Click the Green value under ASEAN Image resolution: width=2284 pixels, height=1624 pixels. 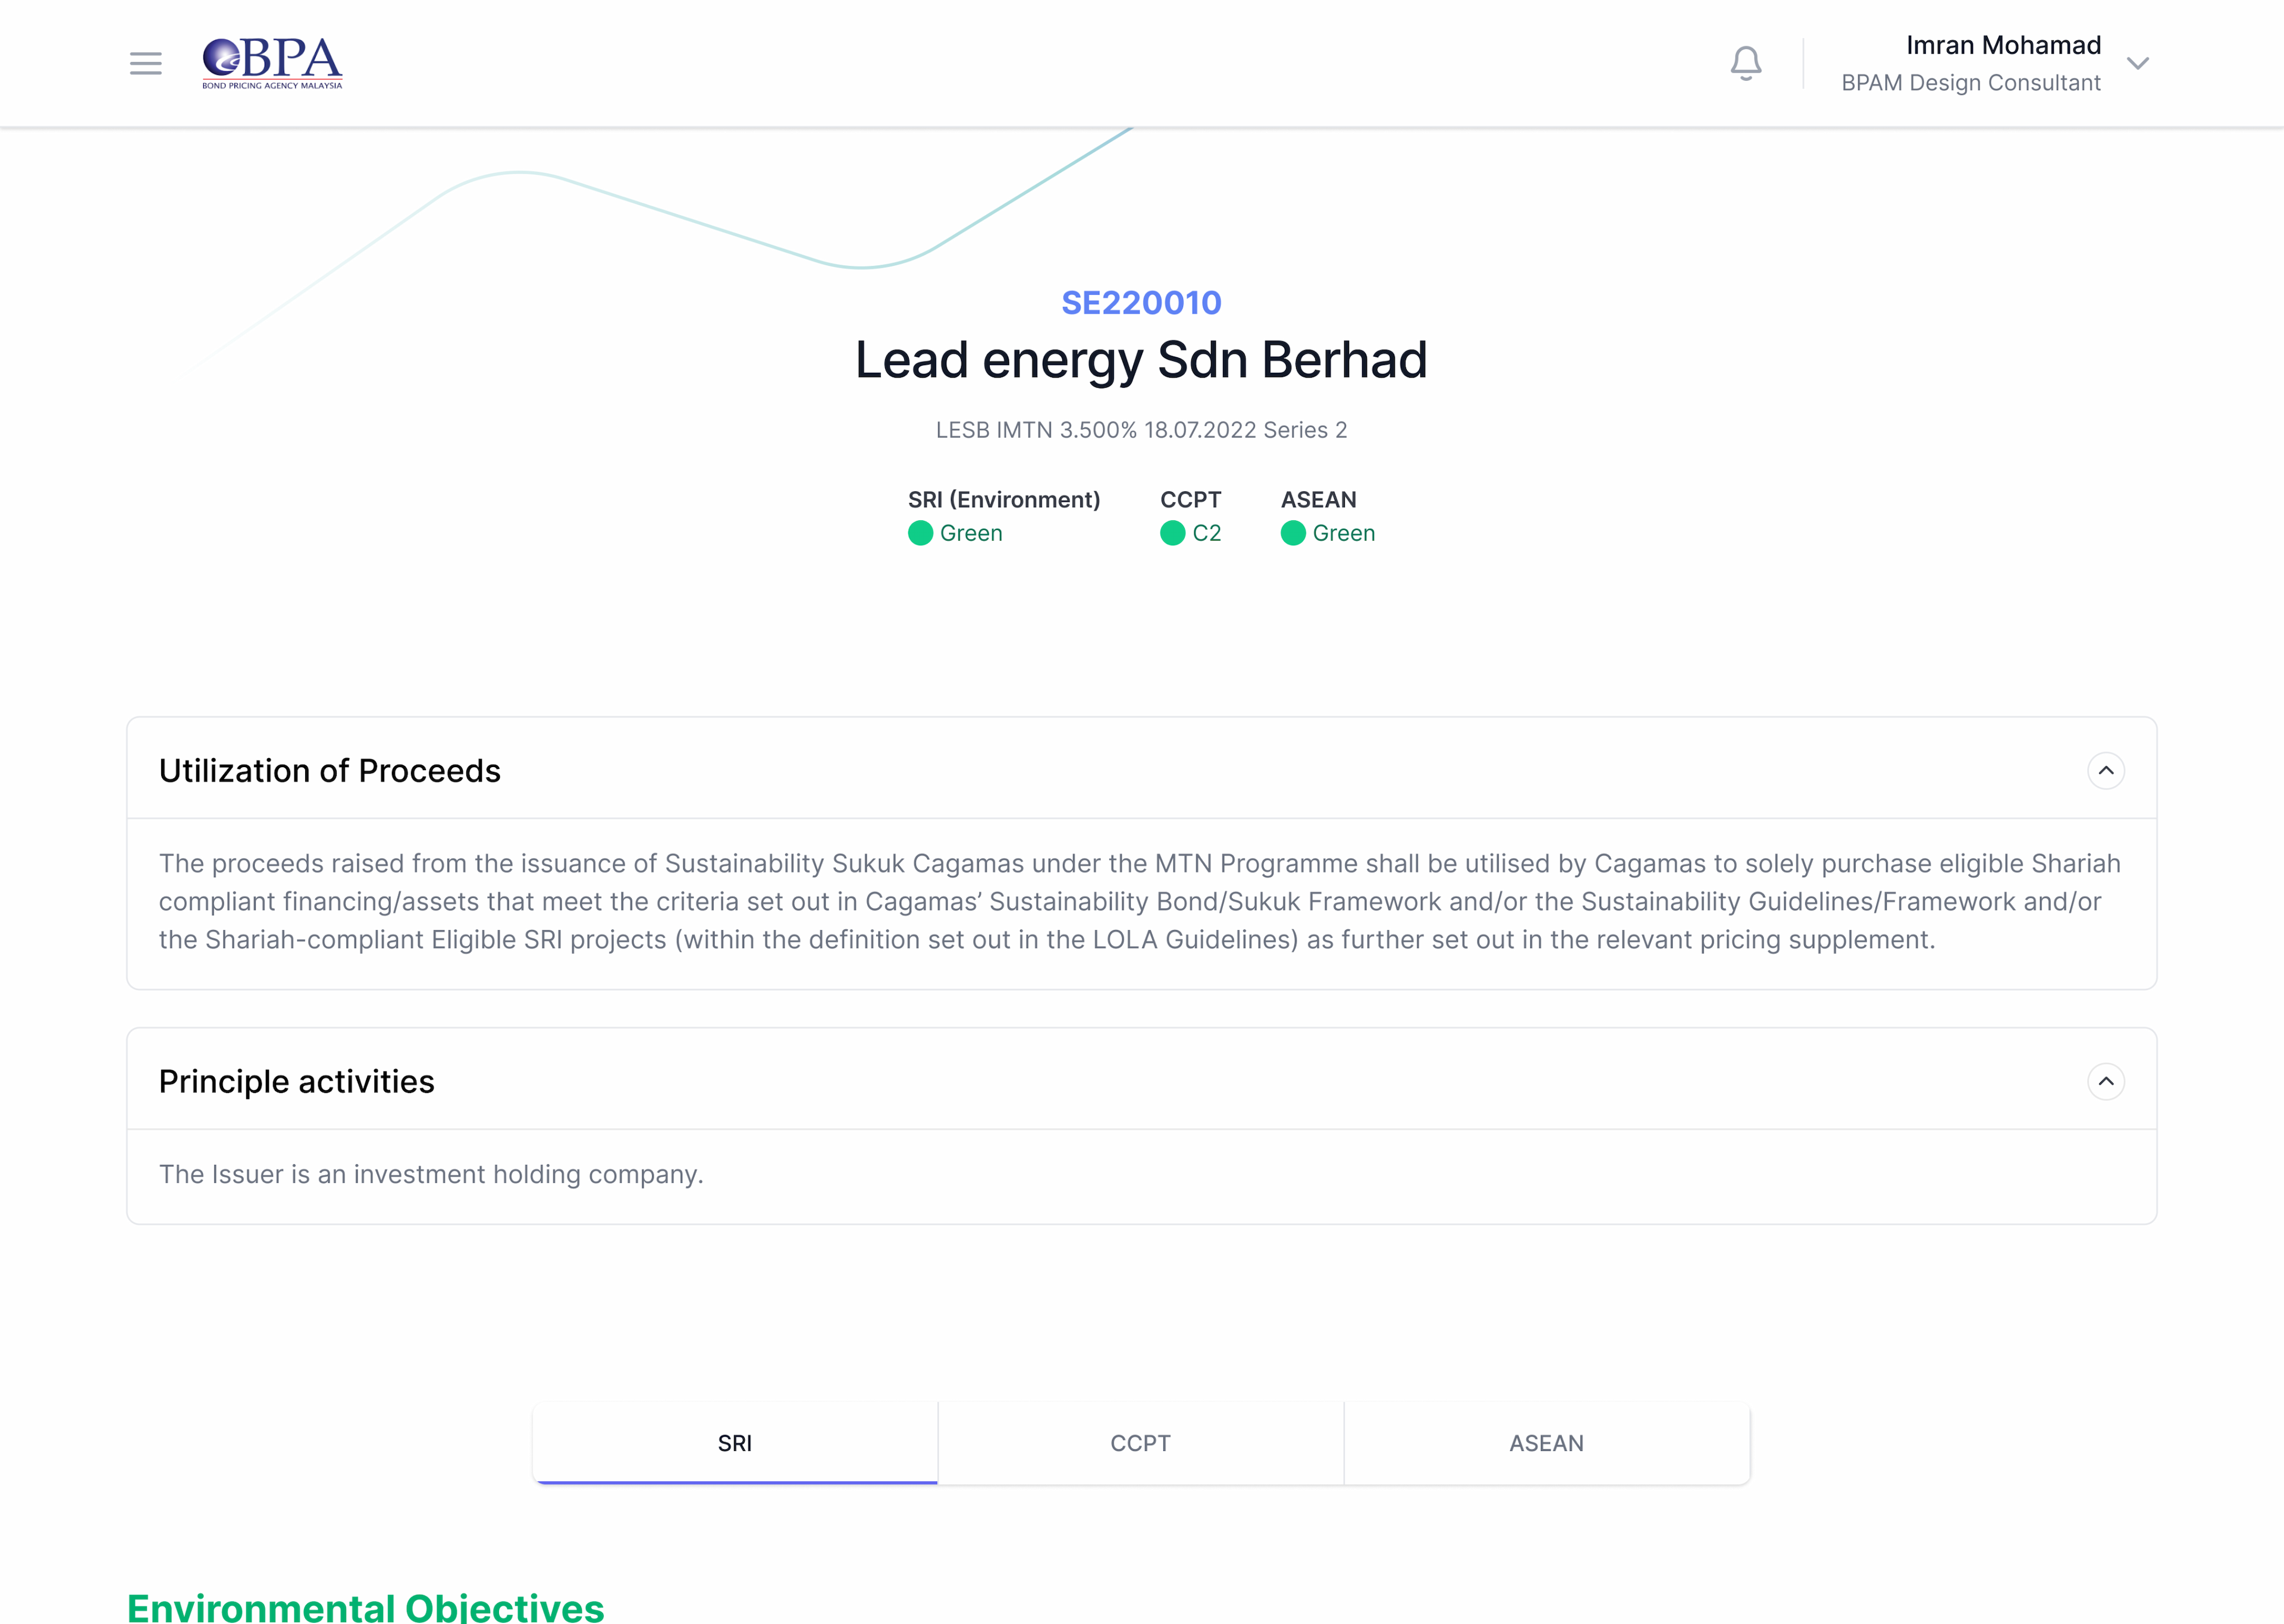[x=1344, y=533]
